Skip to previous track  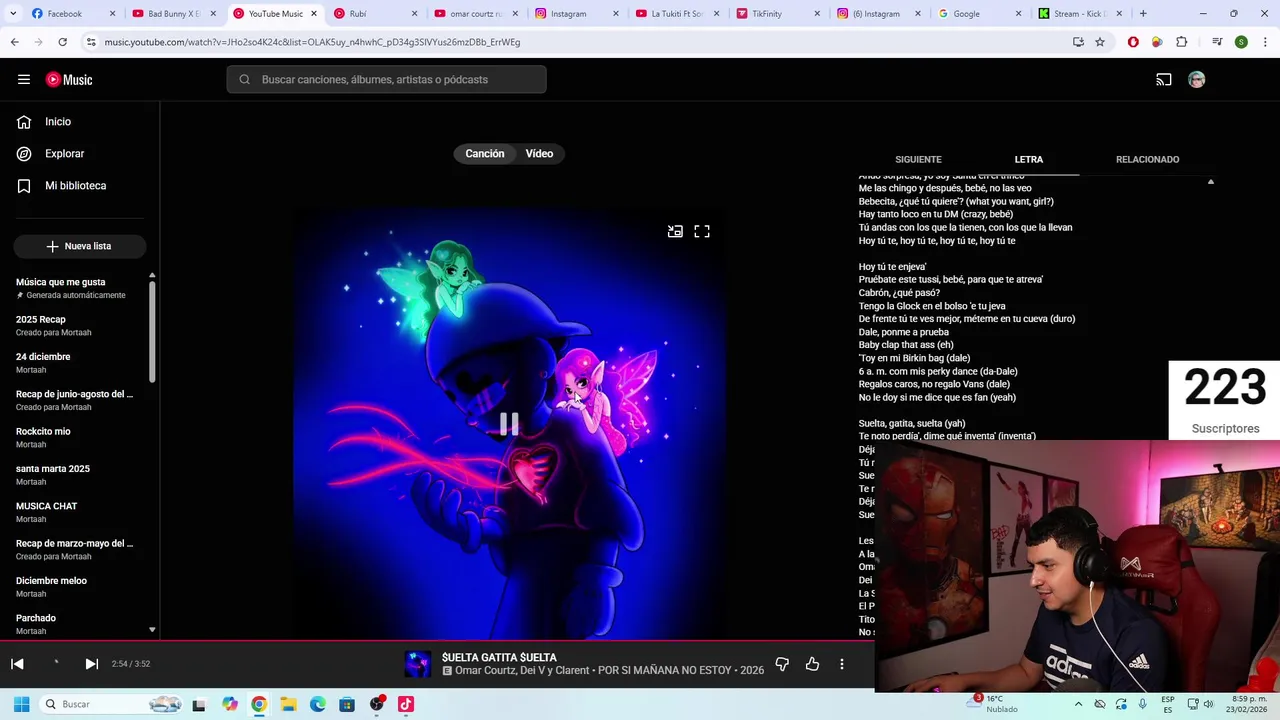(17, 664)
